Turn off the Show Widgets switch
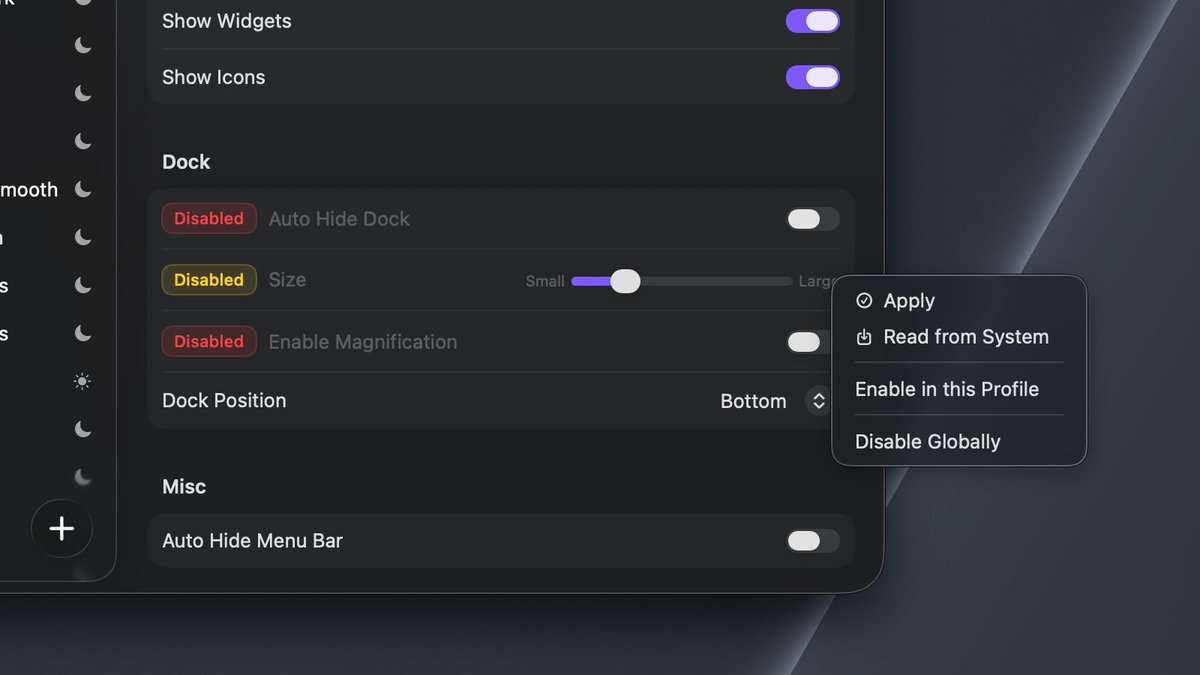The width and height of the screenshot is (1200, 675). click(x=812, y=21)
